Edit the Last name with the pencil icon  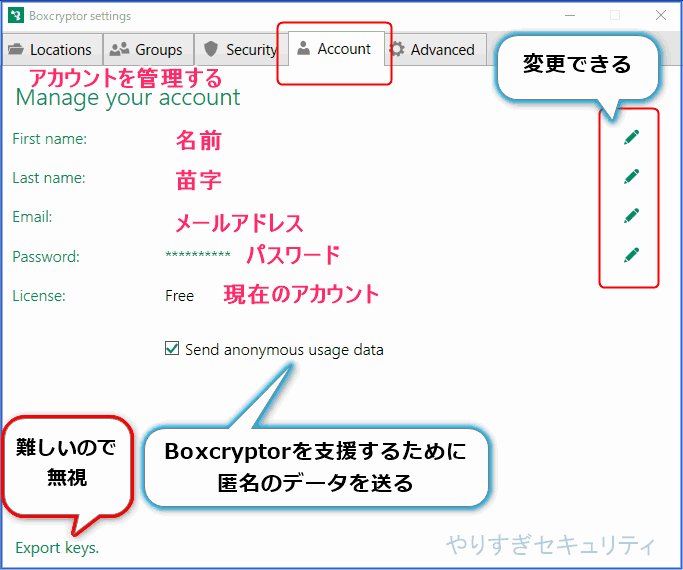(631, 176)
